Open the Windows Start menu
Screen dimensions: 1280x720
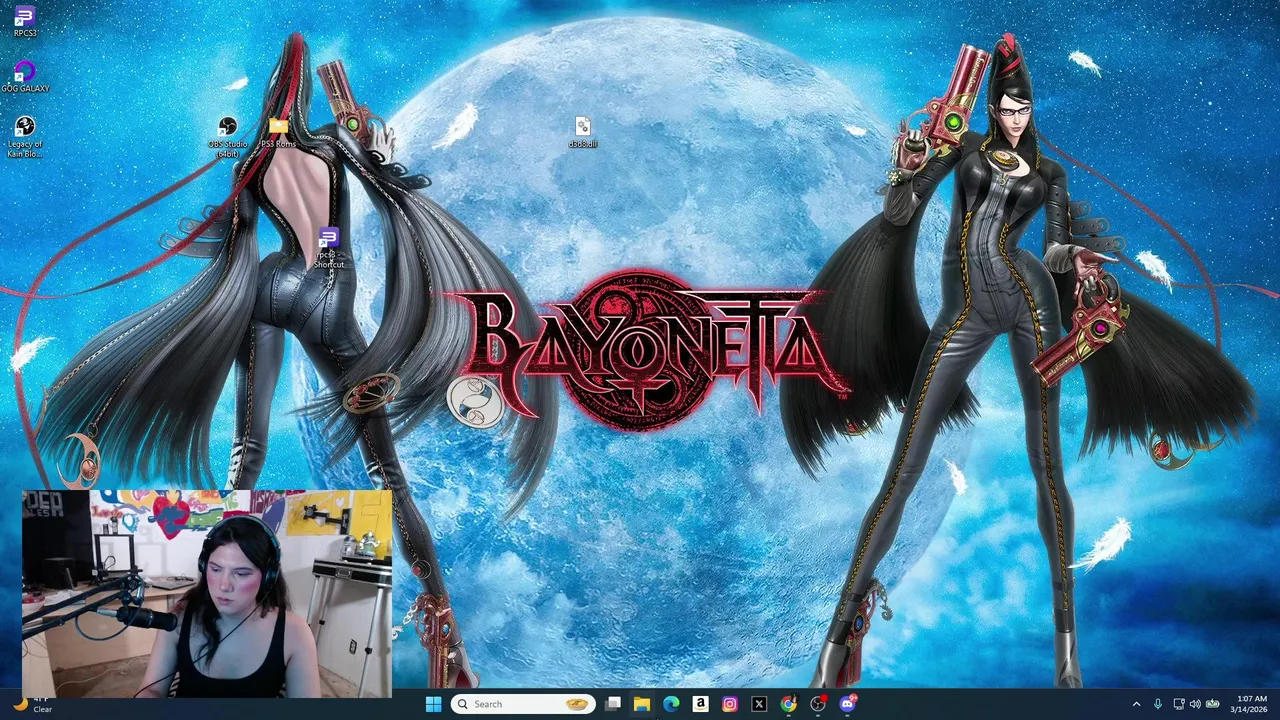pos(433,704)
